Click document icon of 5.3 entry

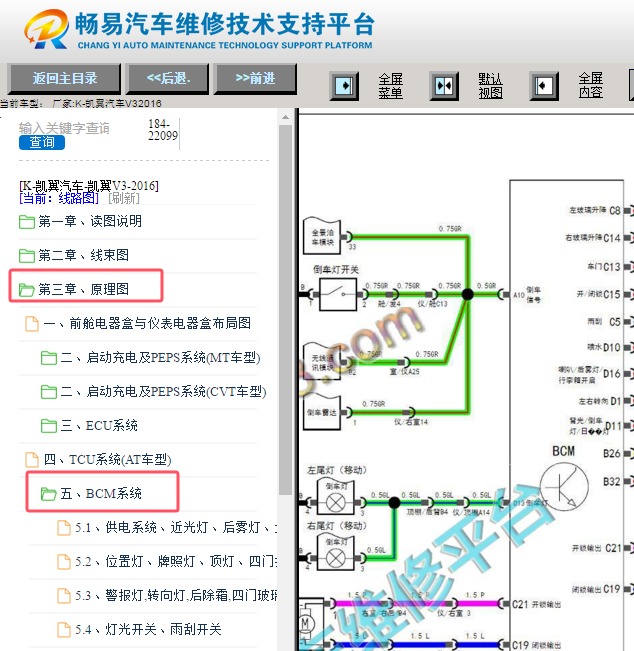64,596
